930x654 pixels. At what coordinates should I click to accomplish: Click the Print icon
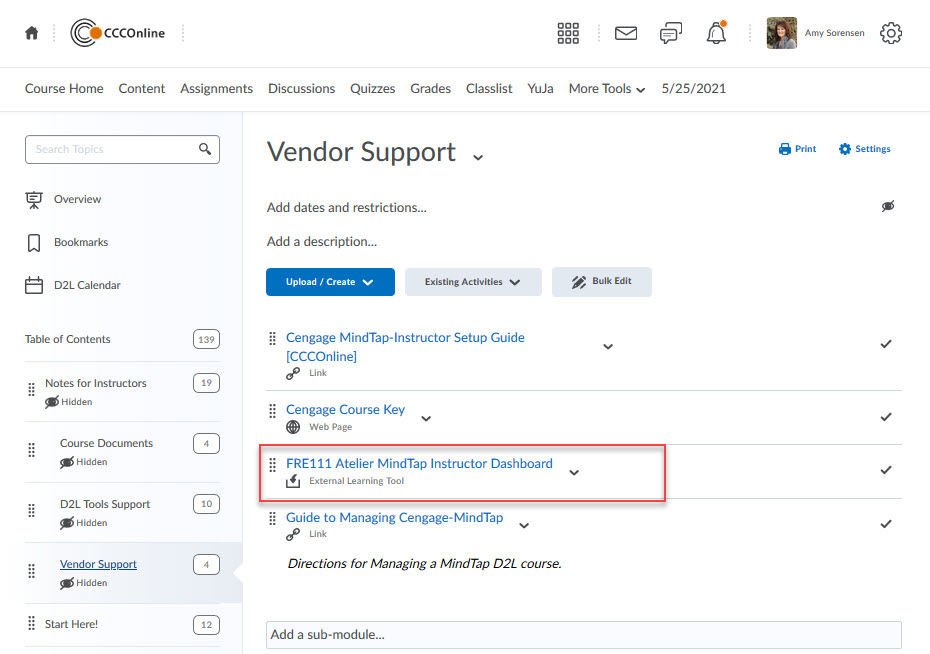point(785,149)
